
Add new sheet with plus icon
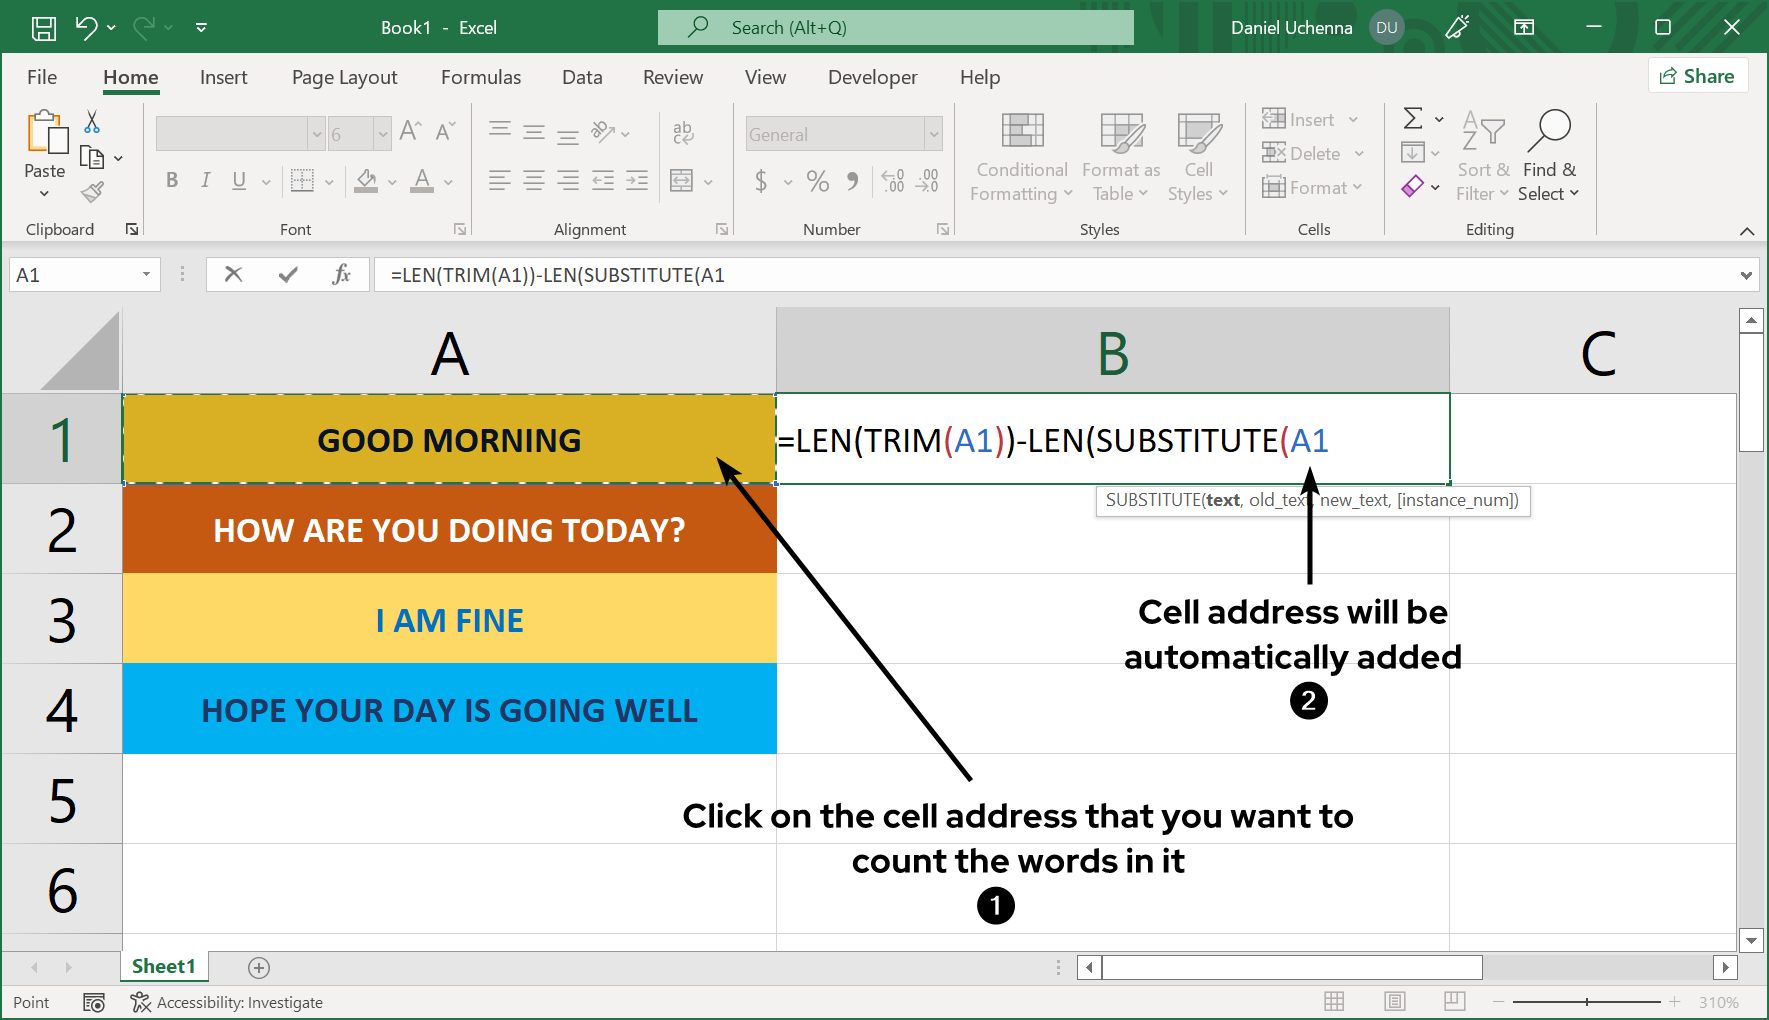pos(259,967)
